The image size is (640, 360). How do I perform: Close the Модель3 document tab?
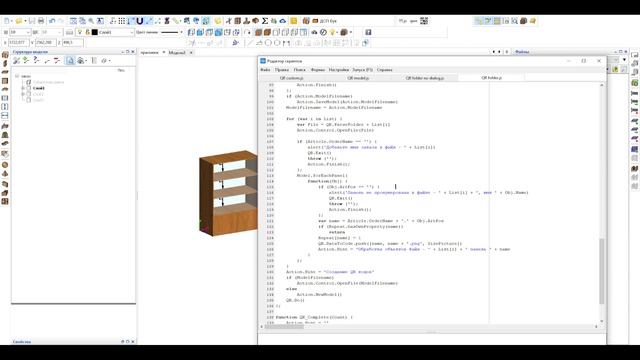point(191,53)
